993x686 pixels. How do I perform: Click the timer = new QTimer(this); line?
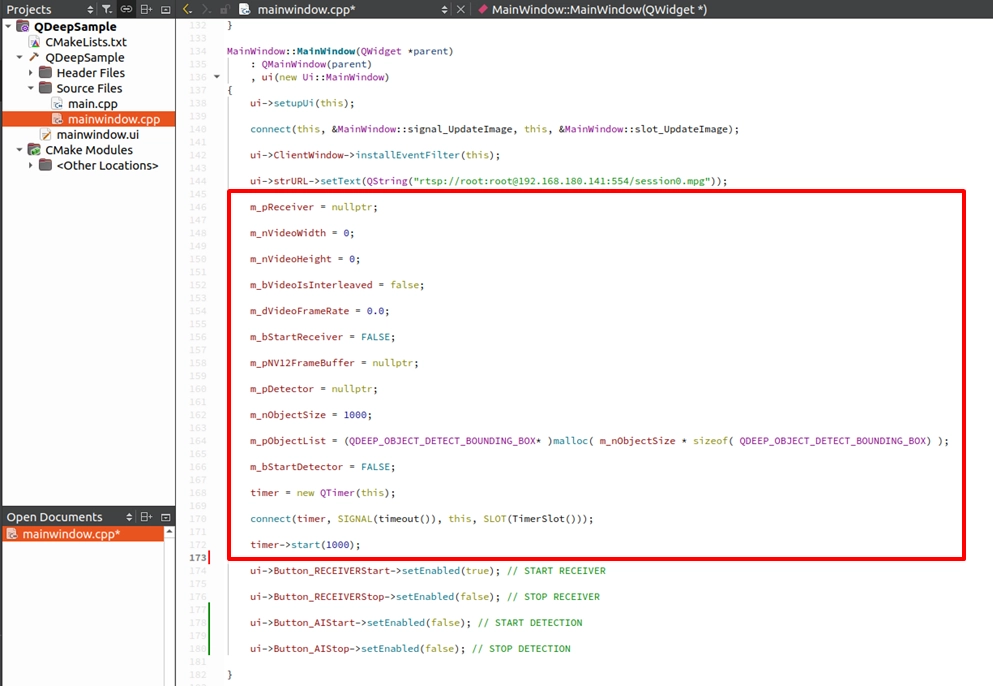click(x=322, y=492)
